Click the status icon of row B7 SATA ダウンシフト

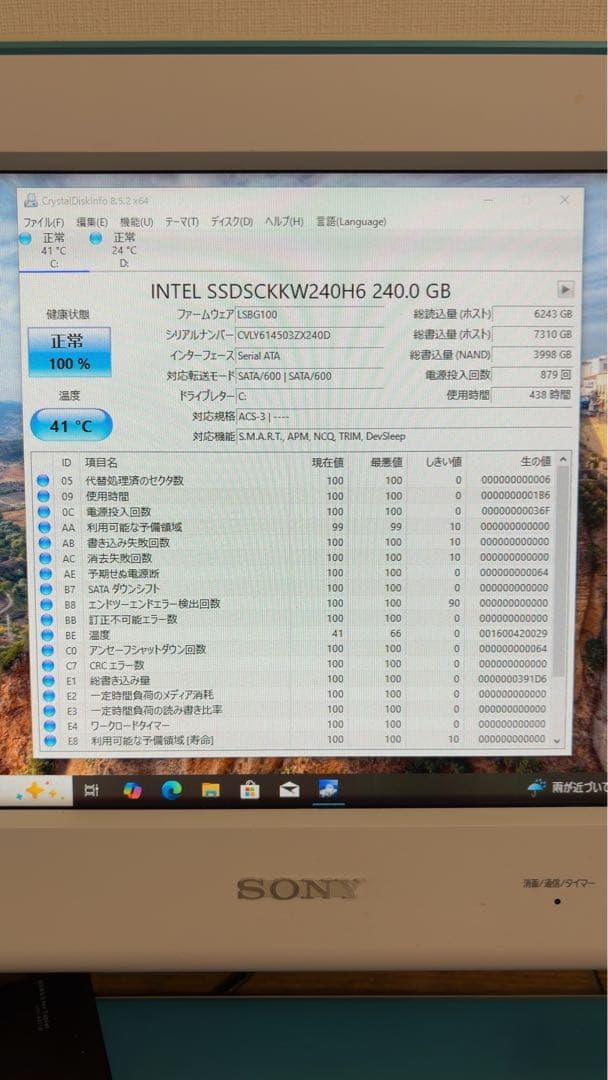(45, 589)
